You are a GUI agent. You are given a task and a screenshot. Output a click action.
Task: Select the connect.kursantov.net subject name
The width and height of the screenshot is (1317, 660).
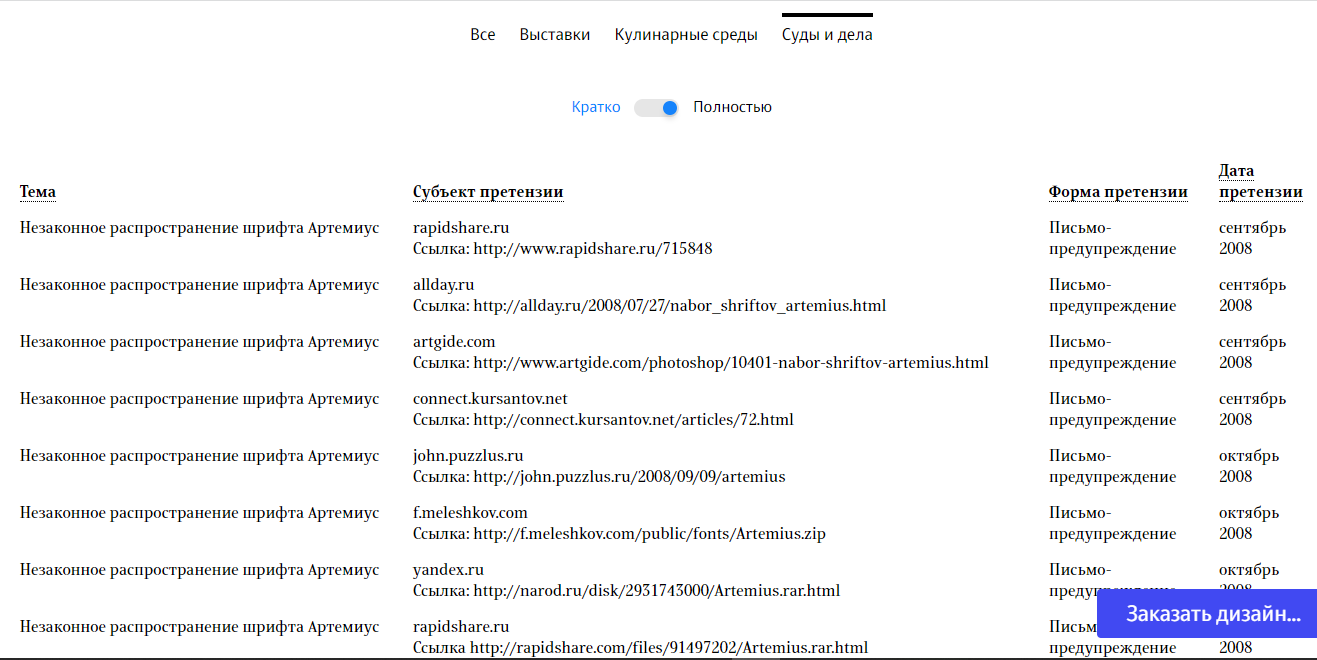[490, 399]
